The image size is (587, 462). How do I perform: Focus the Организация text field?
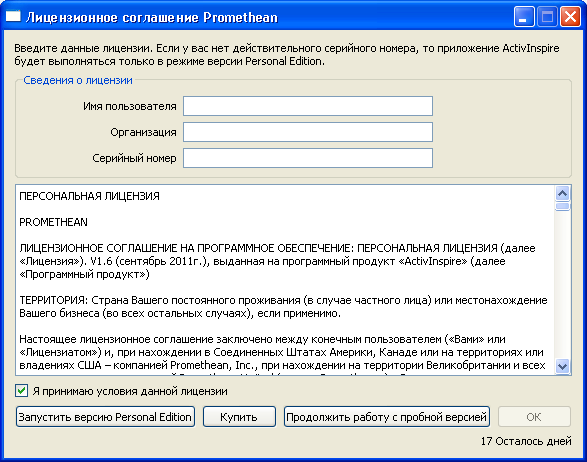(x=308, y=132)
